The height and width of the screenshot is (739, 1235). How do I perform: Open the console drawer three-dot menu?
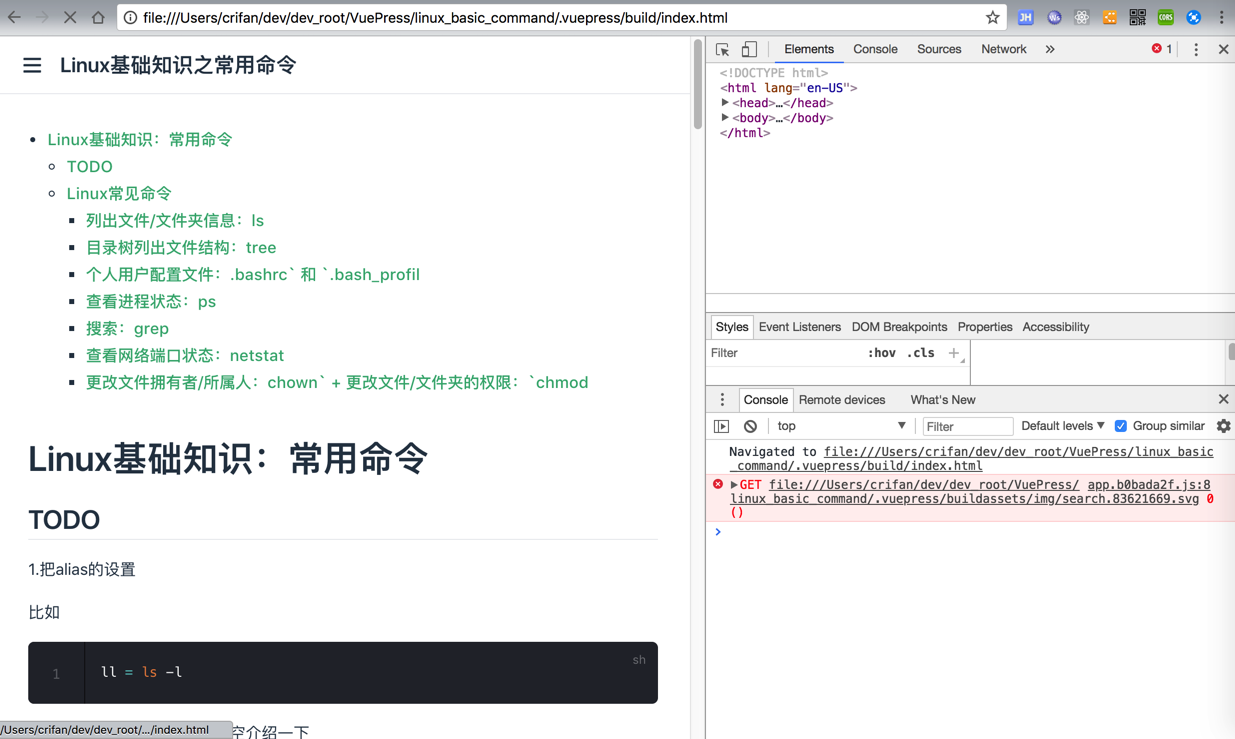[x=722, y=400]
